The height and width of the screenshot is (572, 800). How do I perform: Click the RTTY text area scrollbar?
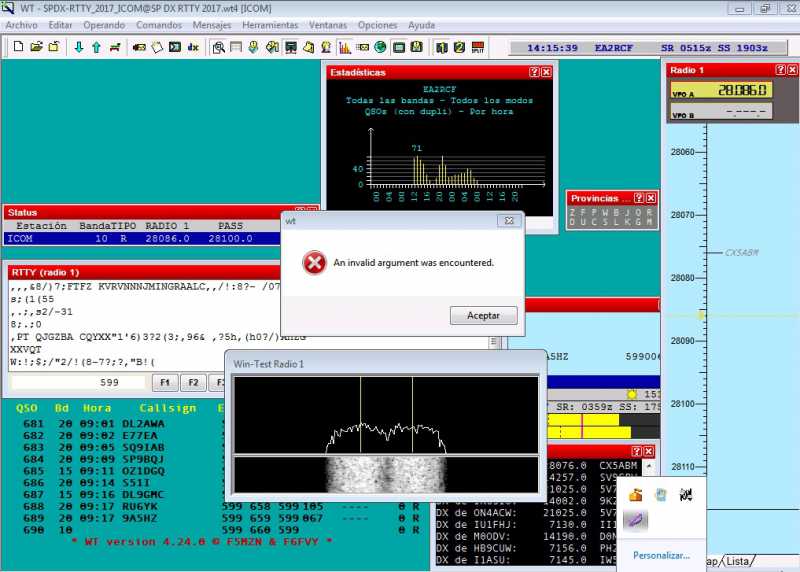[x=493, y=342]
